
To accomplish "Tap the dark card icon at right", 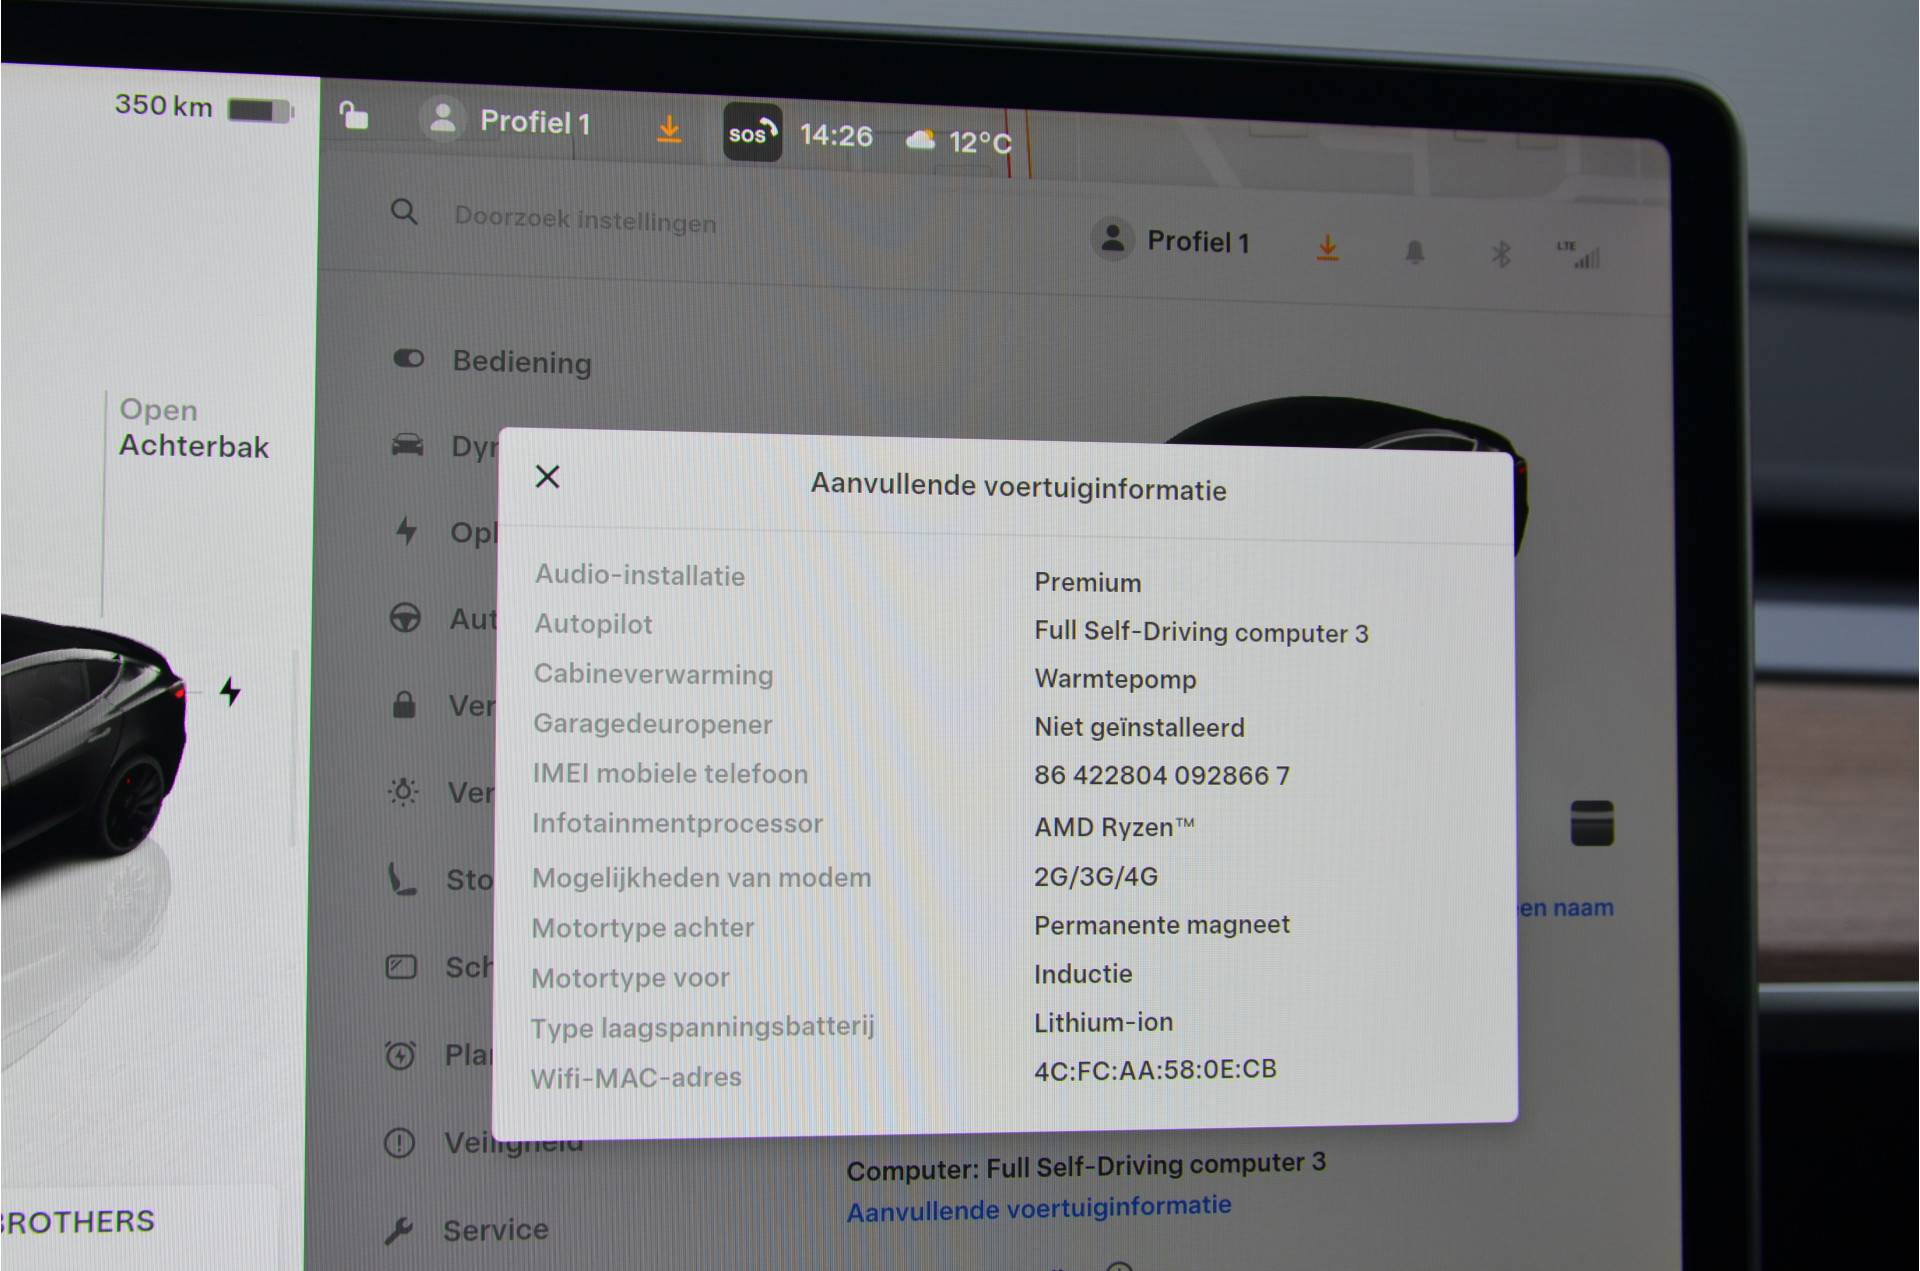I will click(1591, 823).
